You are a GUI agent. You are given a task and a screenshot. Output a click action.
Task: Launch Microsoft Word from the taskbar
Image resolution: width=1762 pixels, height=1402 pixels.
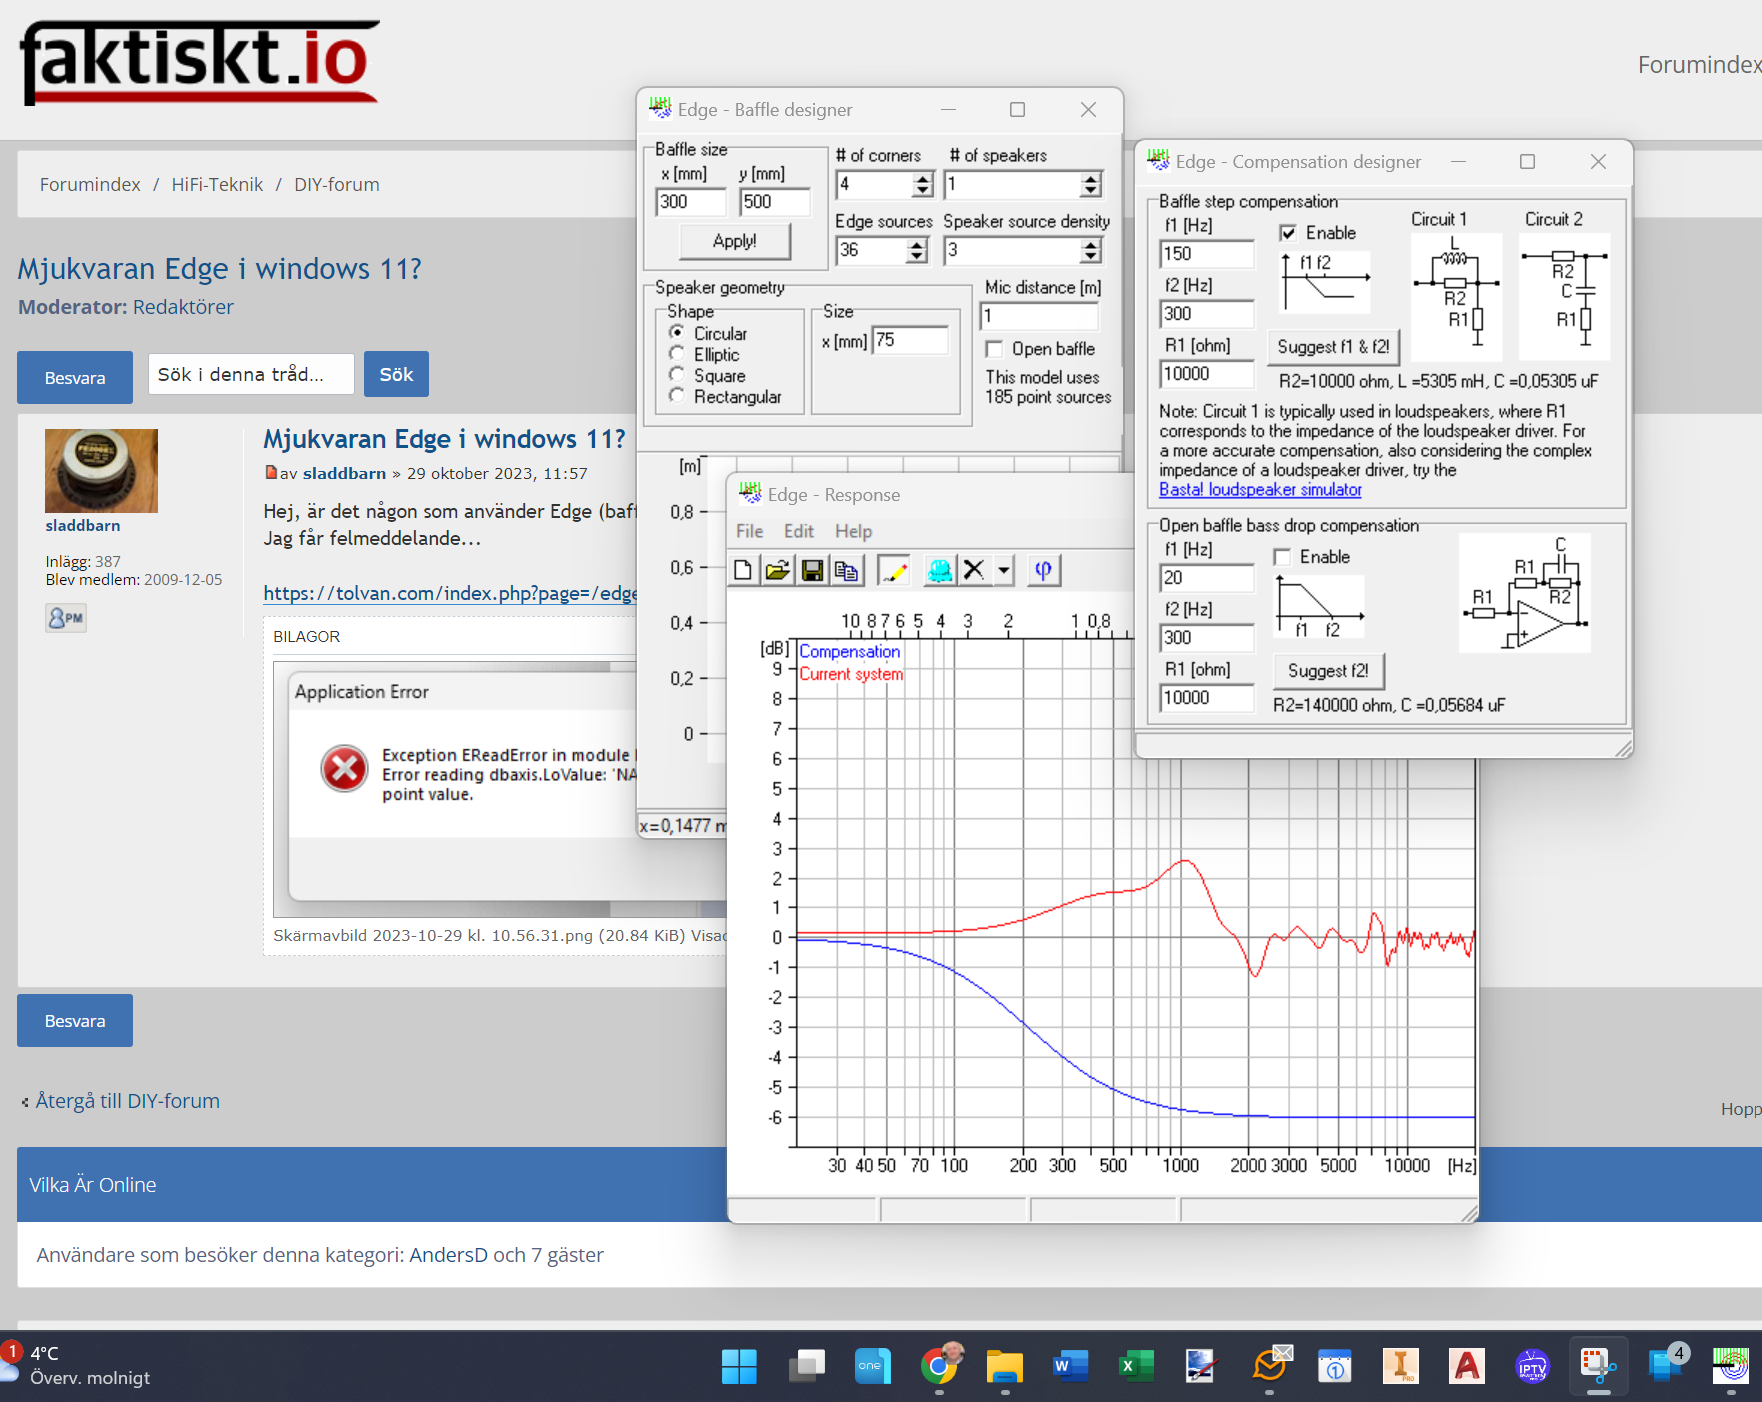point(1071,1366)
